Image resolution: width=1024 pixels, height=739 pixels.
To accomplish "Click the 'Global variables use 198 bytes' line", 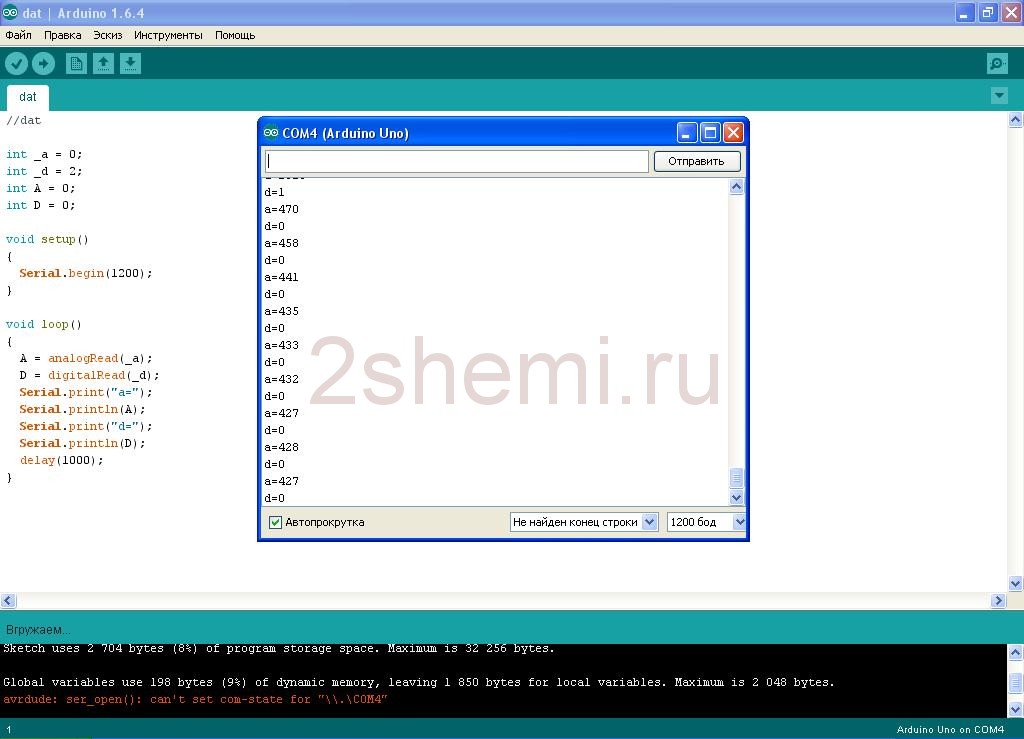I will coord(419,682).
